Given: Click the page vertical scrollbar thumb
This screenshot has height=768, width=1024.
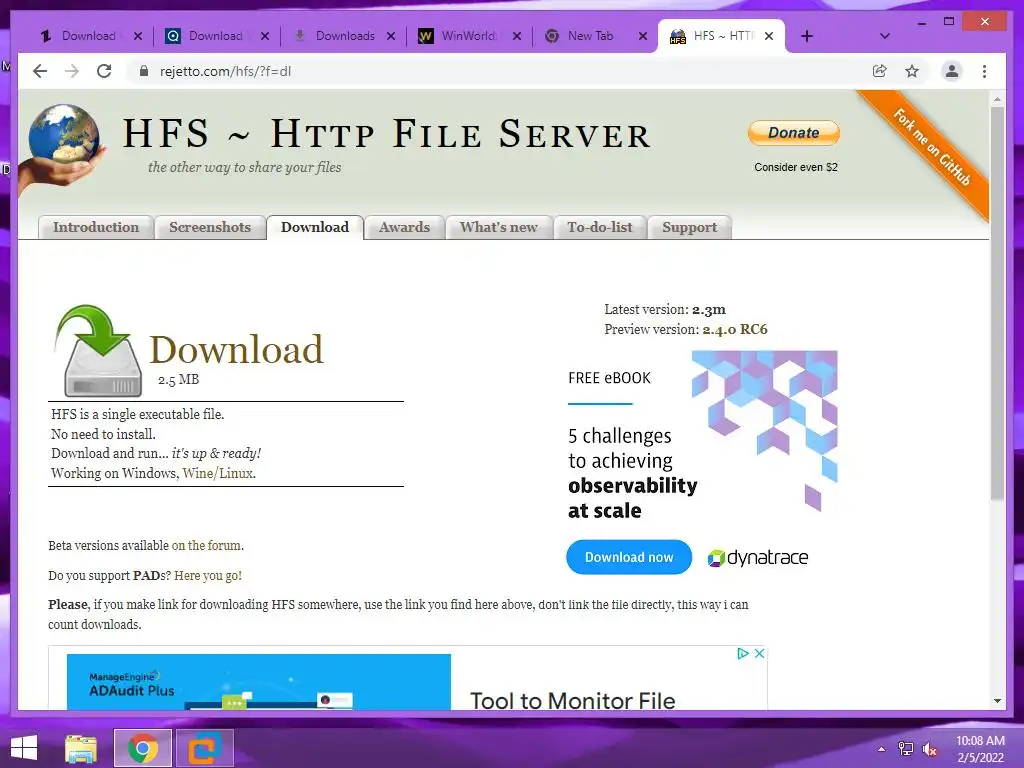Looking at the screenshot, I should [997, 304].
